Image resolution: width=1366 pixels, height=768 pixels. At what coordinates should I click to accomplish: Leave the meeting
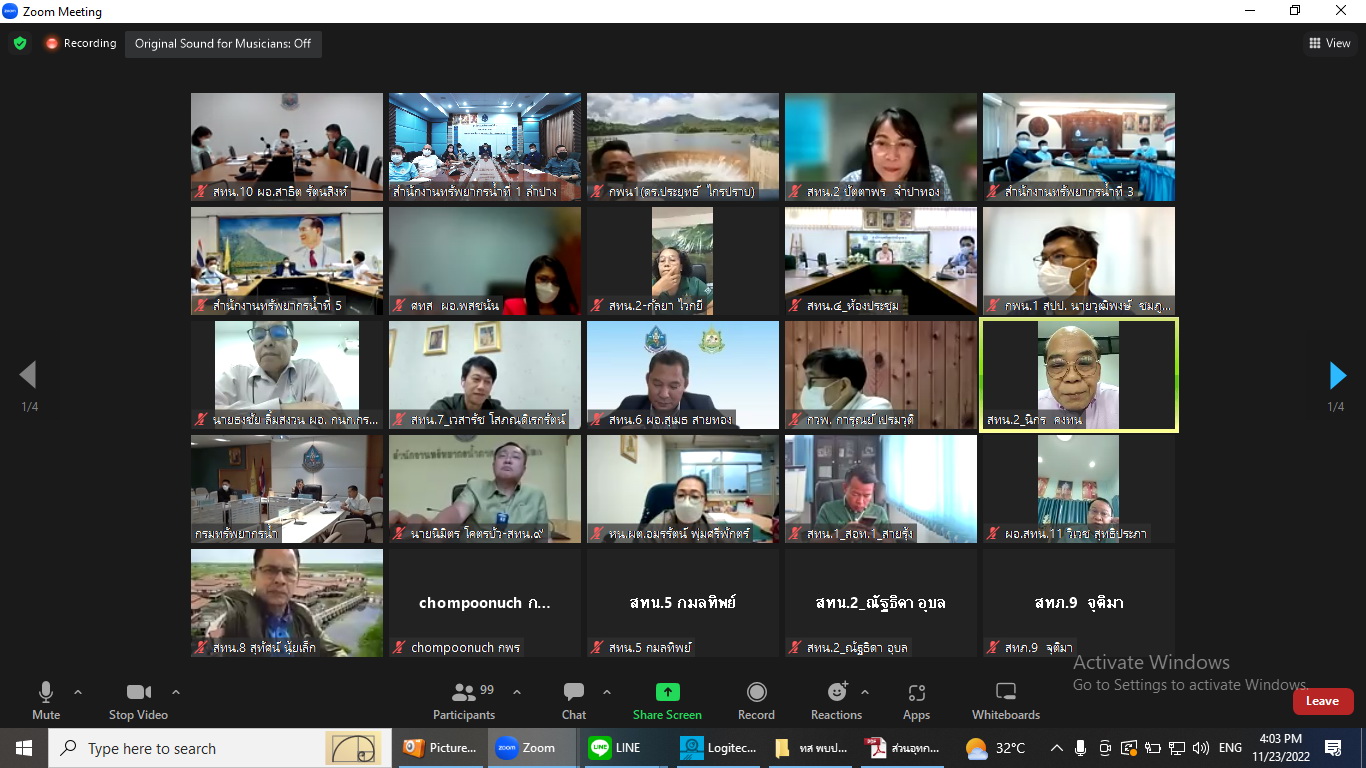click(1322, 701)
